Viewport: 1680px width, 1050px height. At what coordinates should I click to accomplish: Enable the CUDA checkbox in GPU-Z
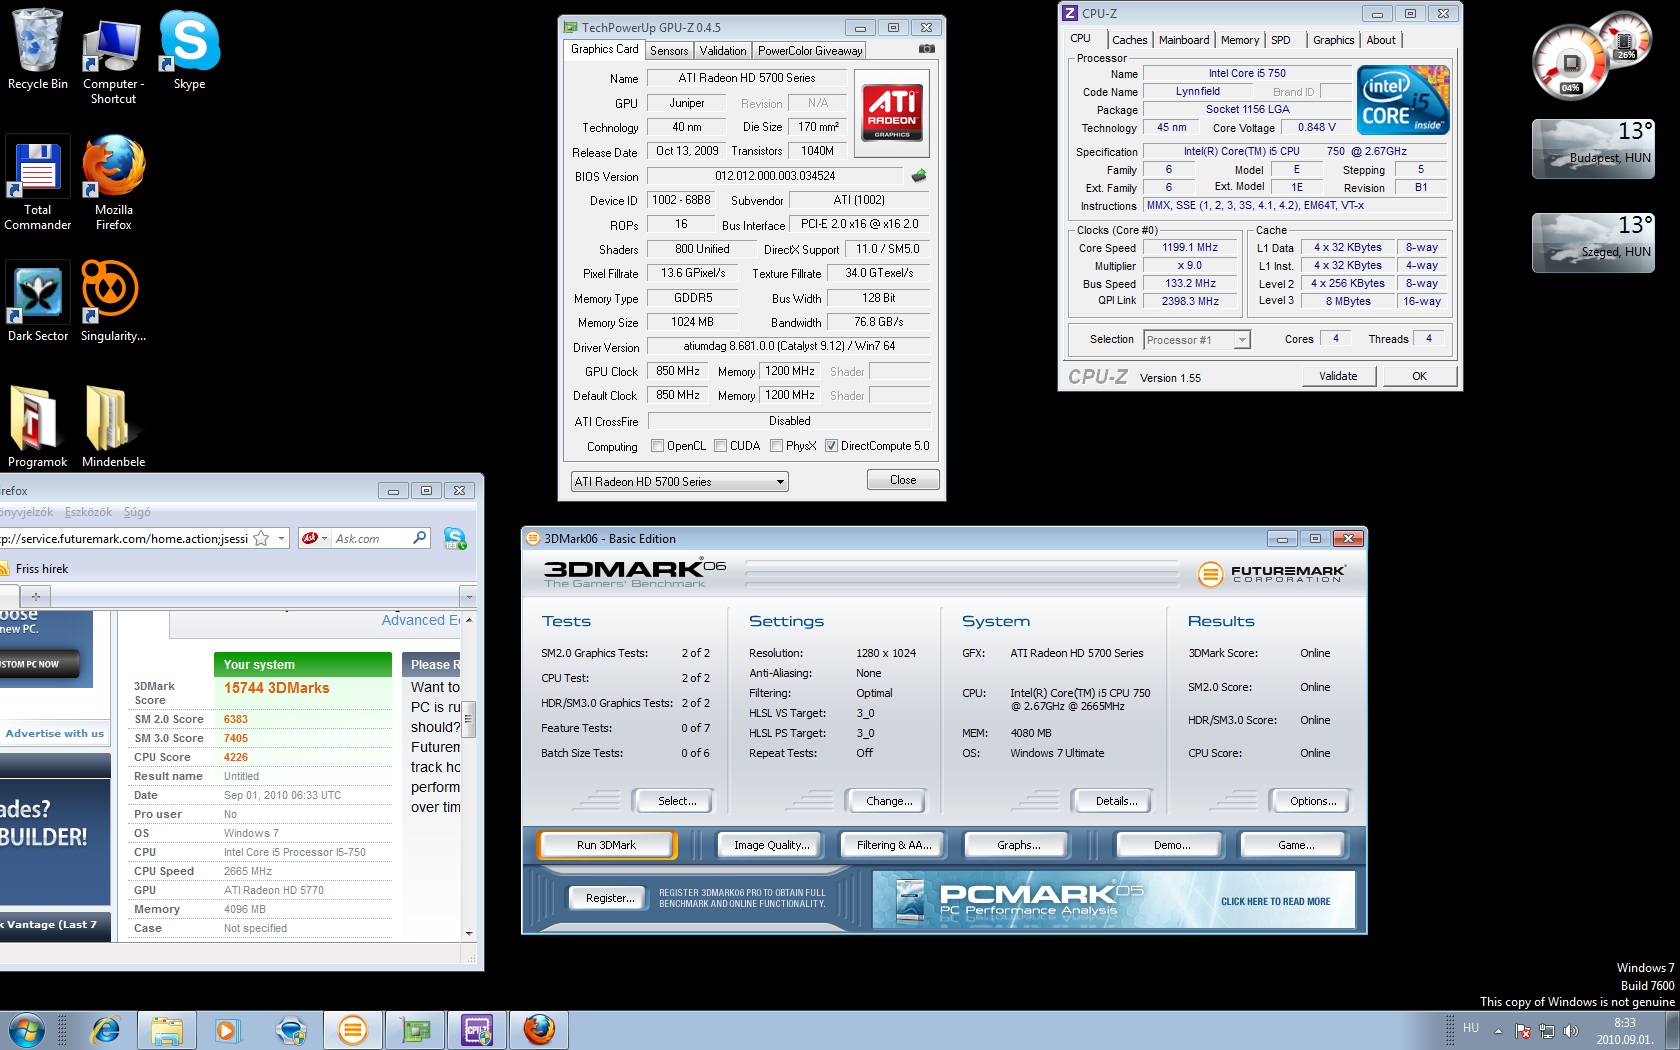tap(720, 446)
